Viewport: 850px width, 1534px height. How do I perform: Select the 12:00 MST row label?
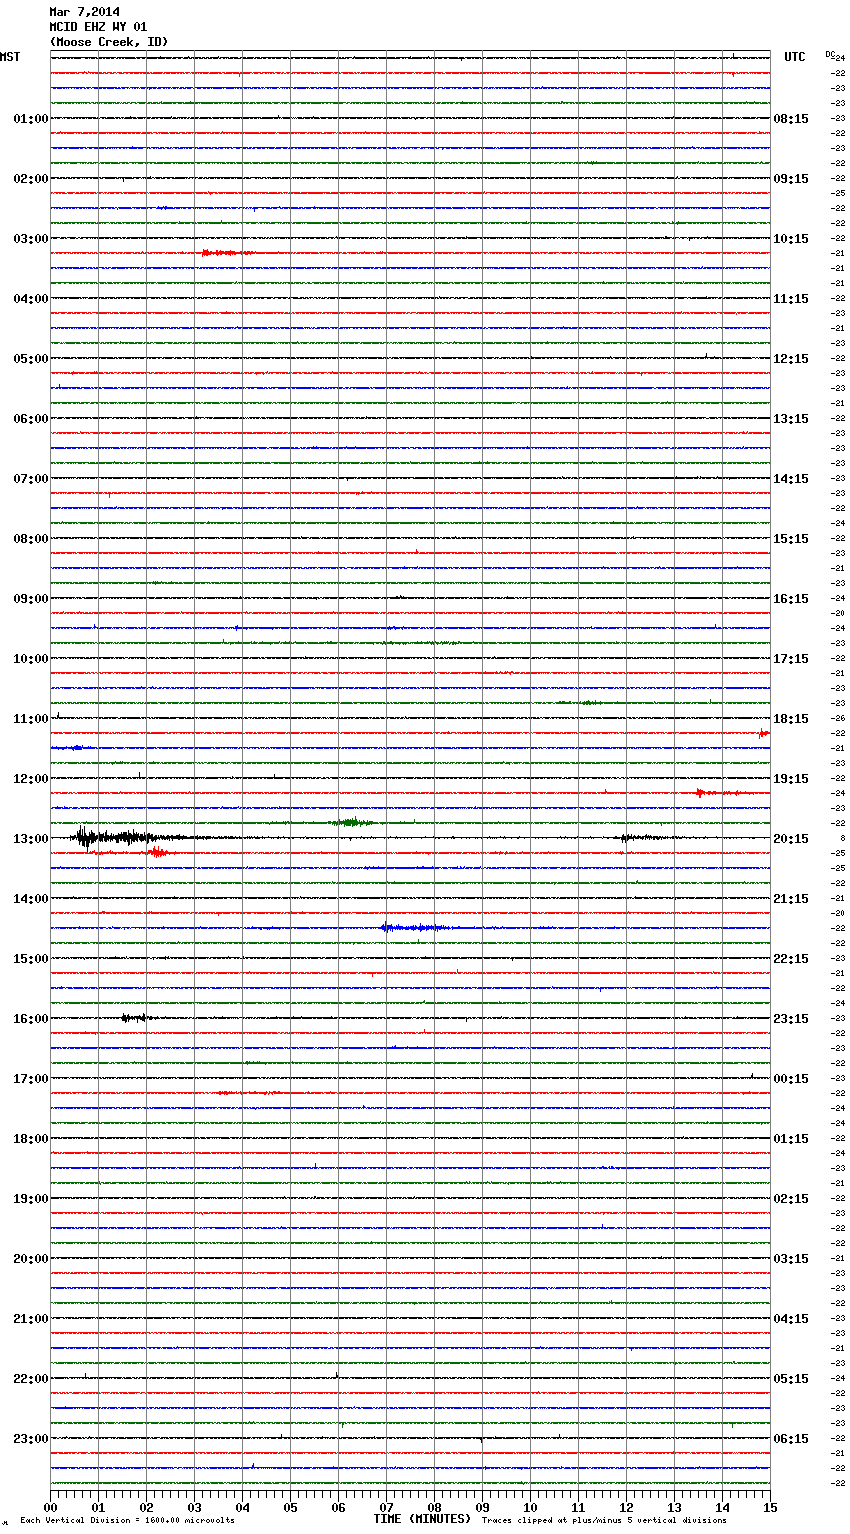31,779
